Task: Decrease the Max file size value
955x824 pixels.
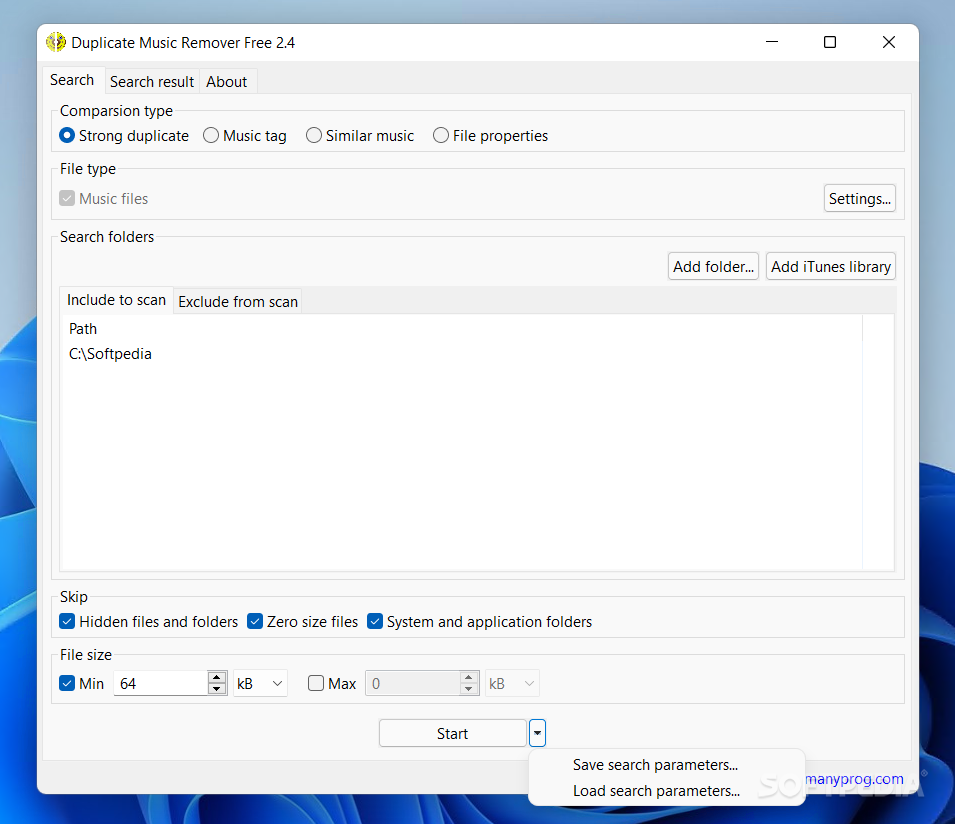Action: click(x=468, y=689)
